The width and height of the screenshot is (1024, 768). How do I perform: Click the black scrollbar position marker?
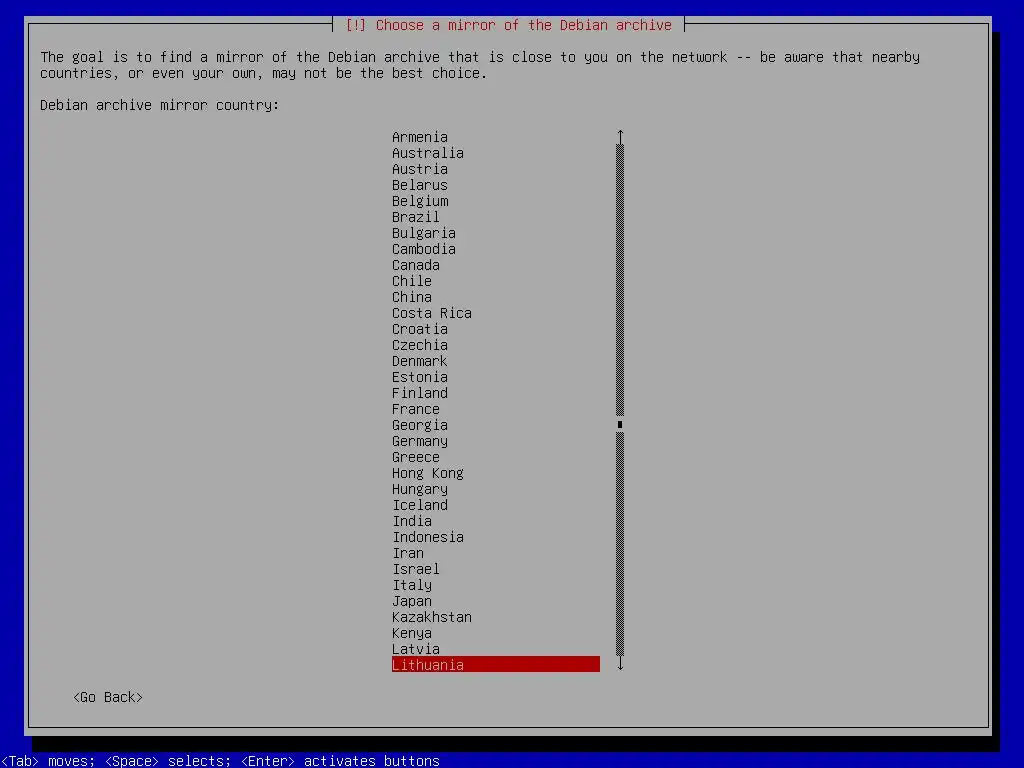620,424
